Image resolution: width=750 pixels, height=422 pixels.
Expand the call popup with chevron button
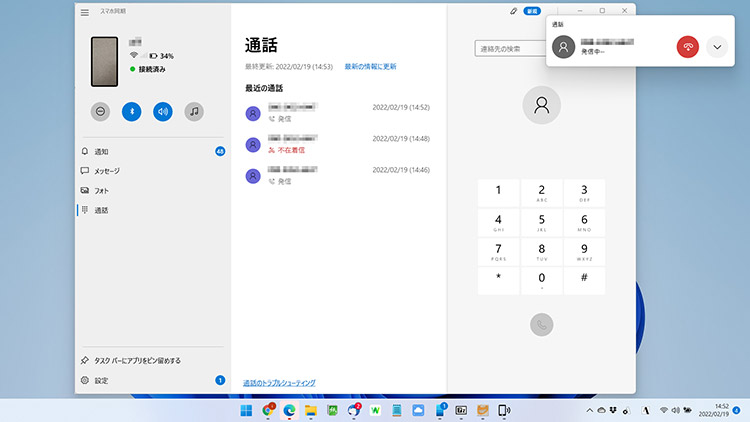point(717,47)
